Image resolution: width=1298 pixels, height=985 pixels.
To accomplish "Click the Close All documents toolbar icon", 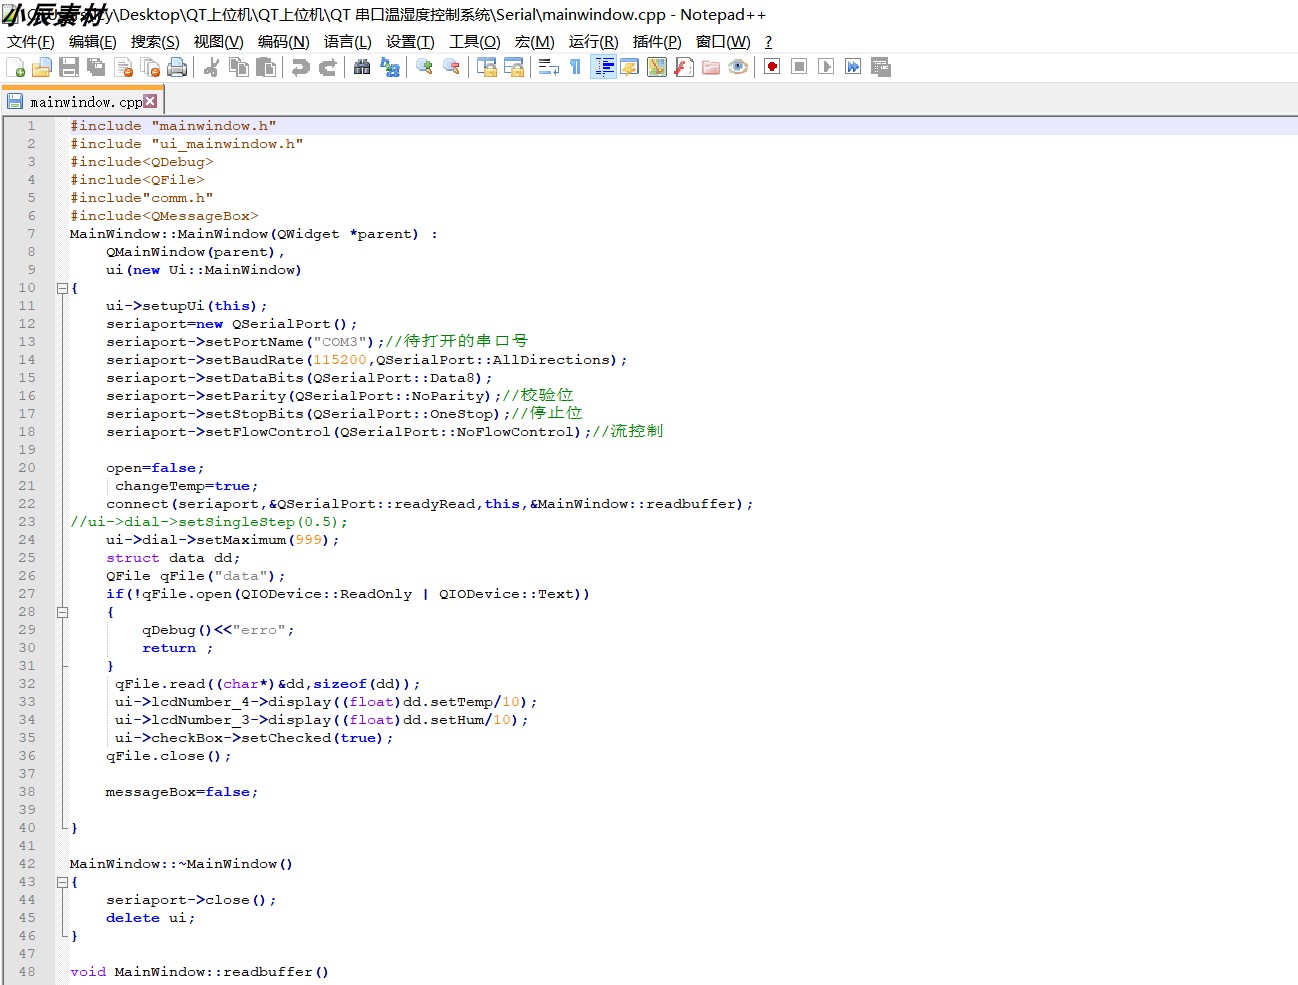I will coord(151,67).
